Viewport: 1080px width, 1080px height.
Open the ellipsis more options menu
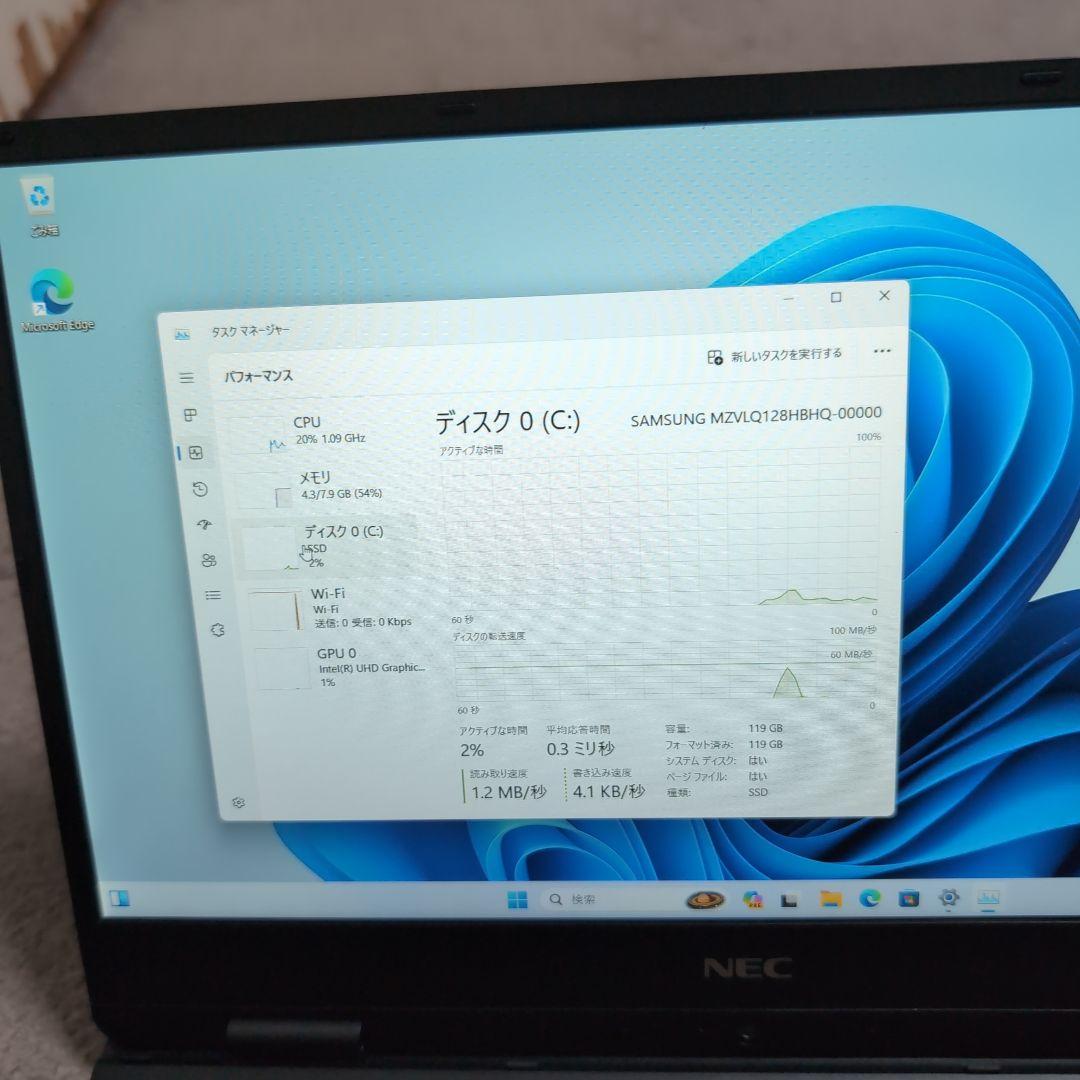(x=882, y=351)
